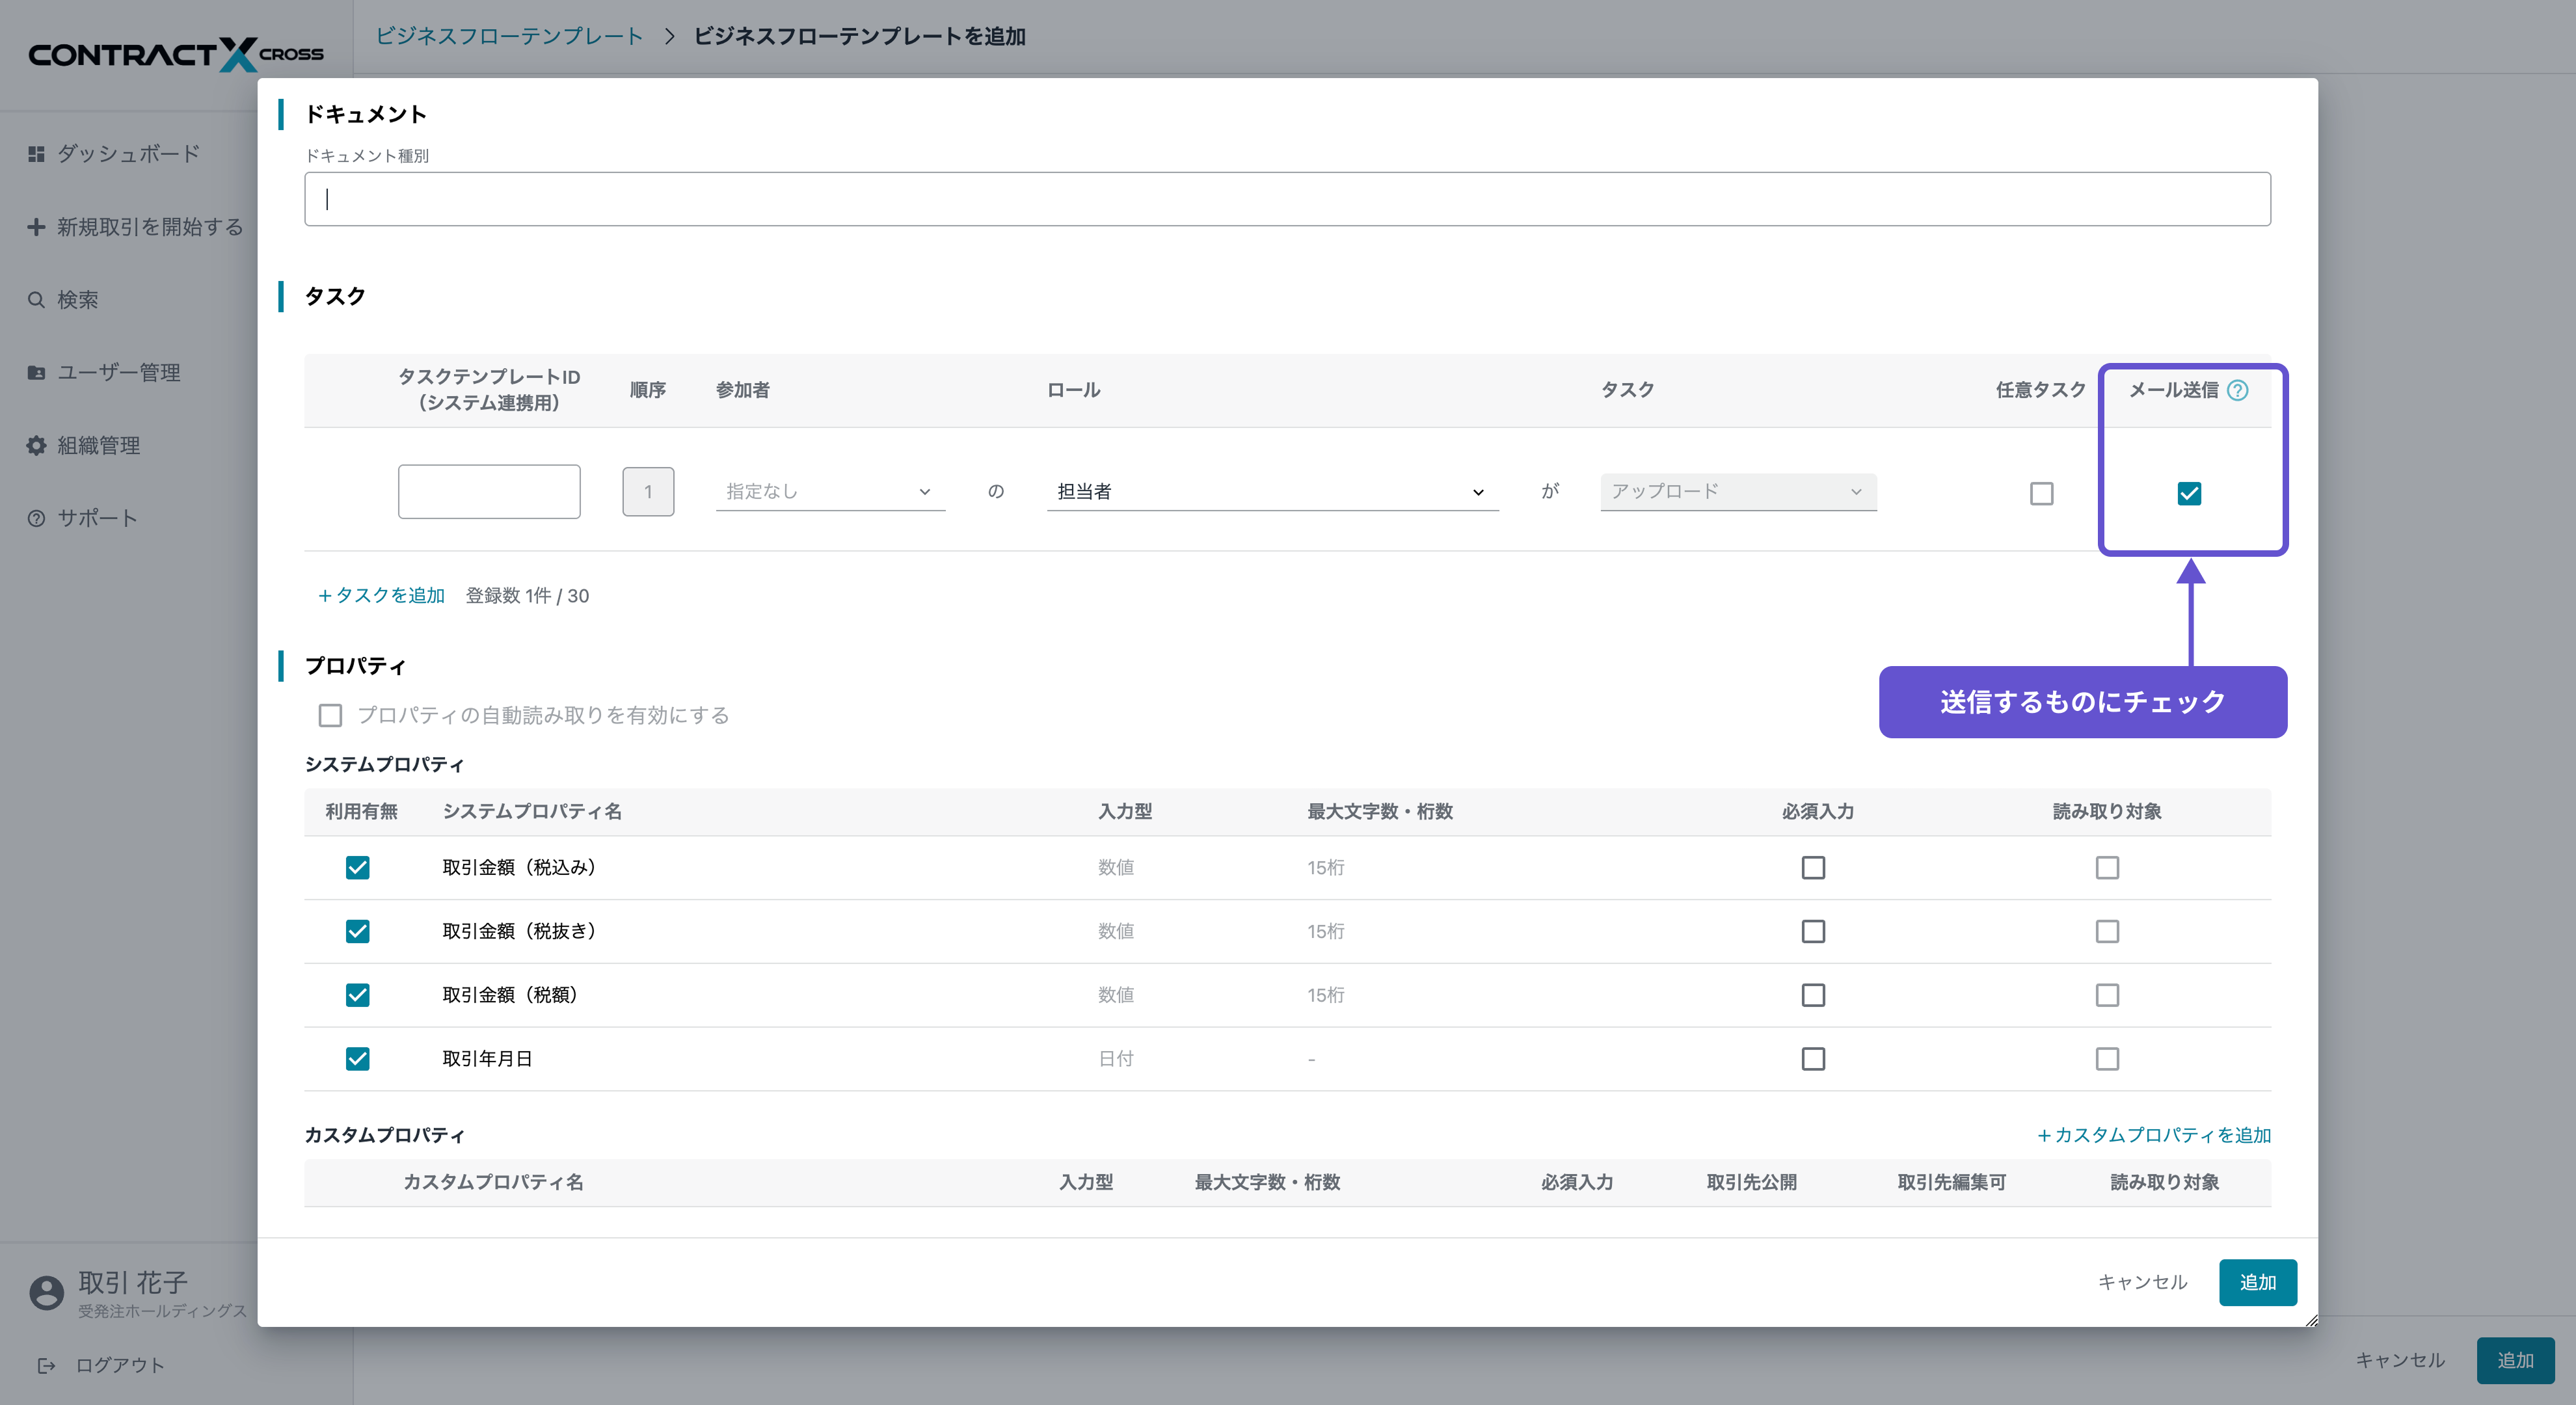Uncheck the メール送信 checkbox
Image resolution: width=2576 pixels, height=1405 pixels.
coord(2189,494)
